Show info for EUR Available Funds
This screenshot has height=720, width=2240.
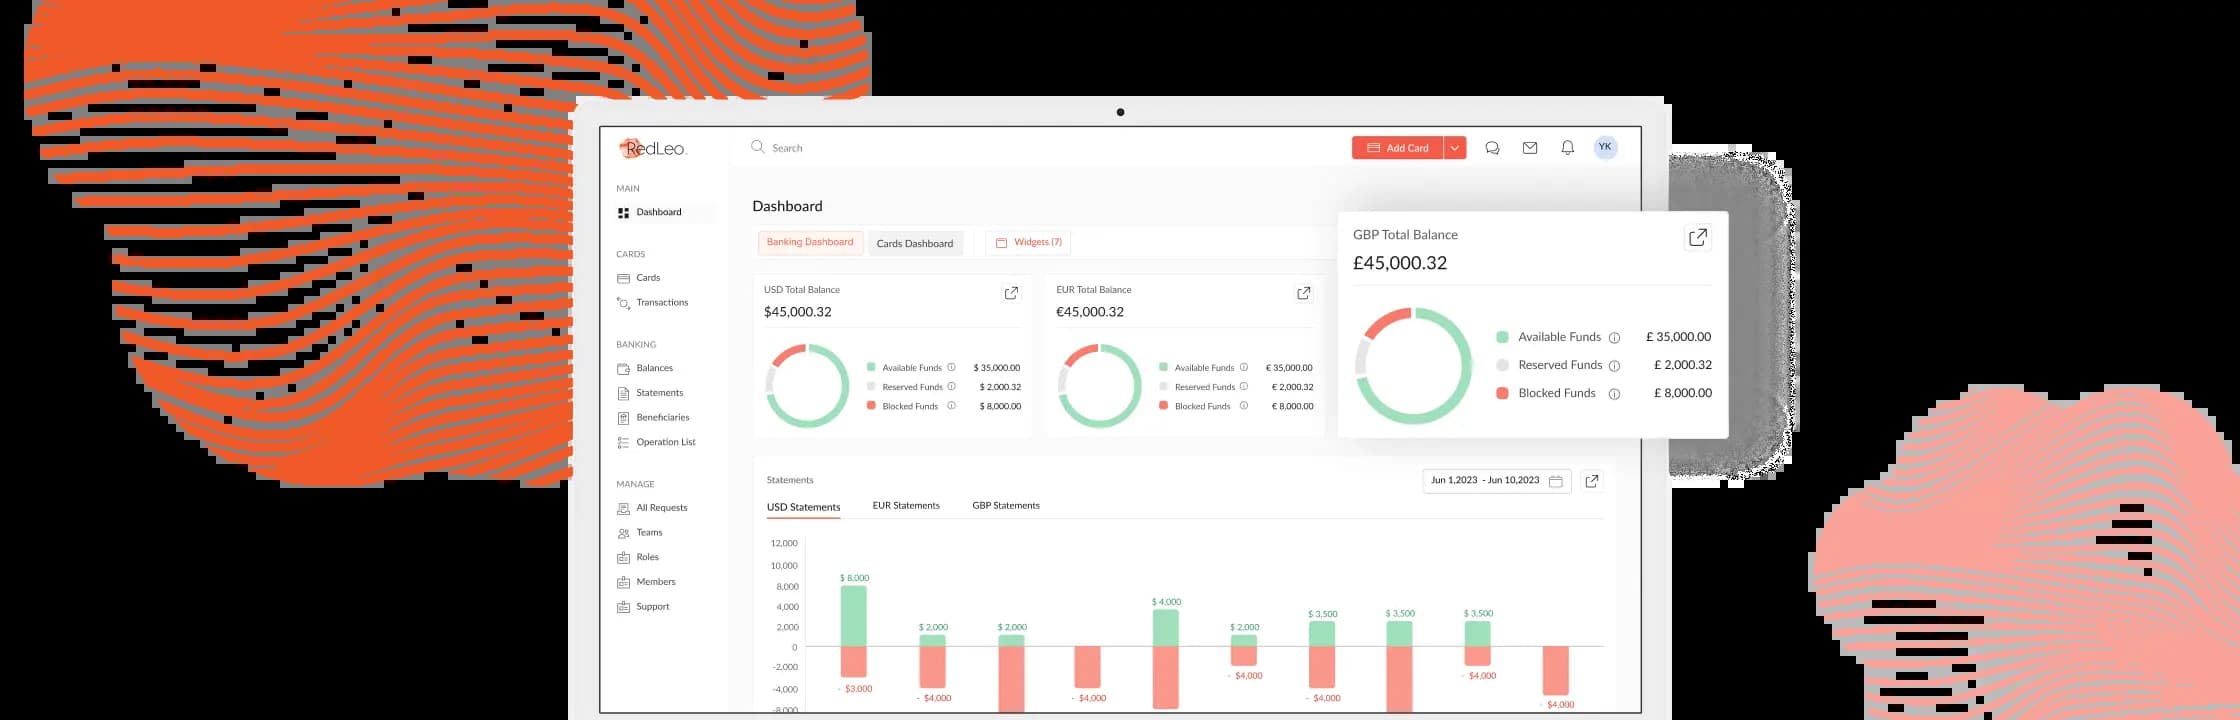1244,367
